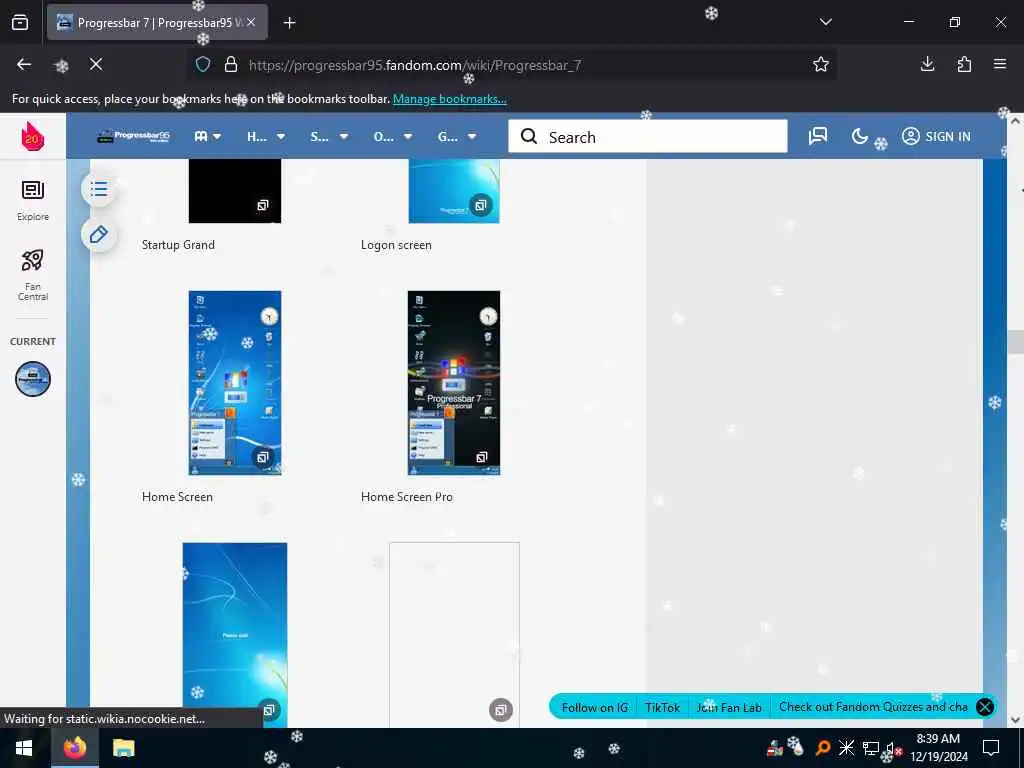Click the pencil edit page button
Screen dimensions: 1024x768
pos(99,234)
